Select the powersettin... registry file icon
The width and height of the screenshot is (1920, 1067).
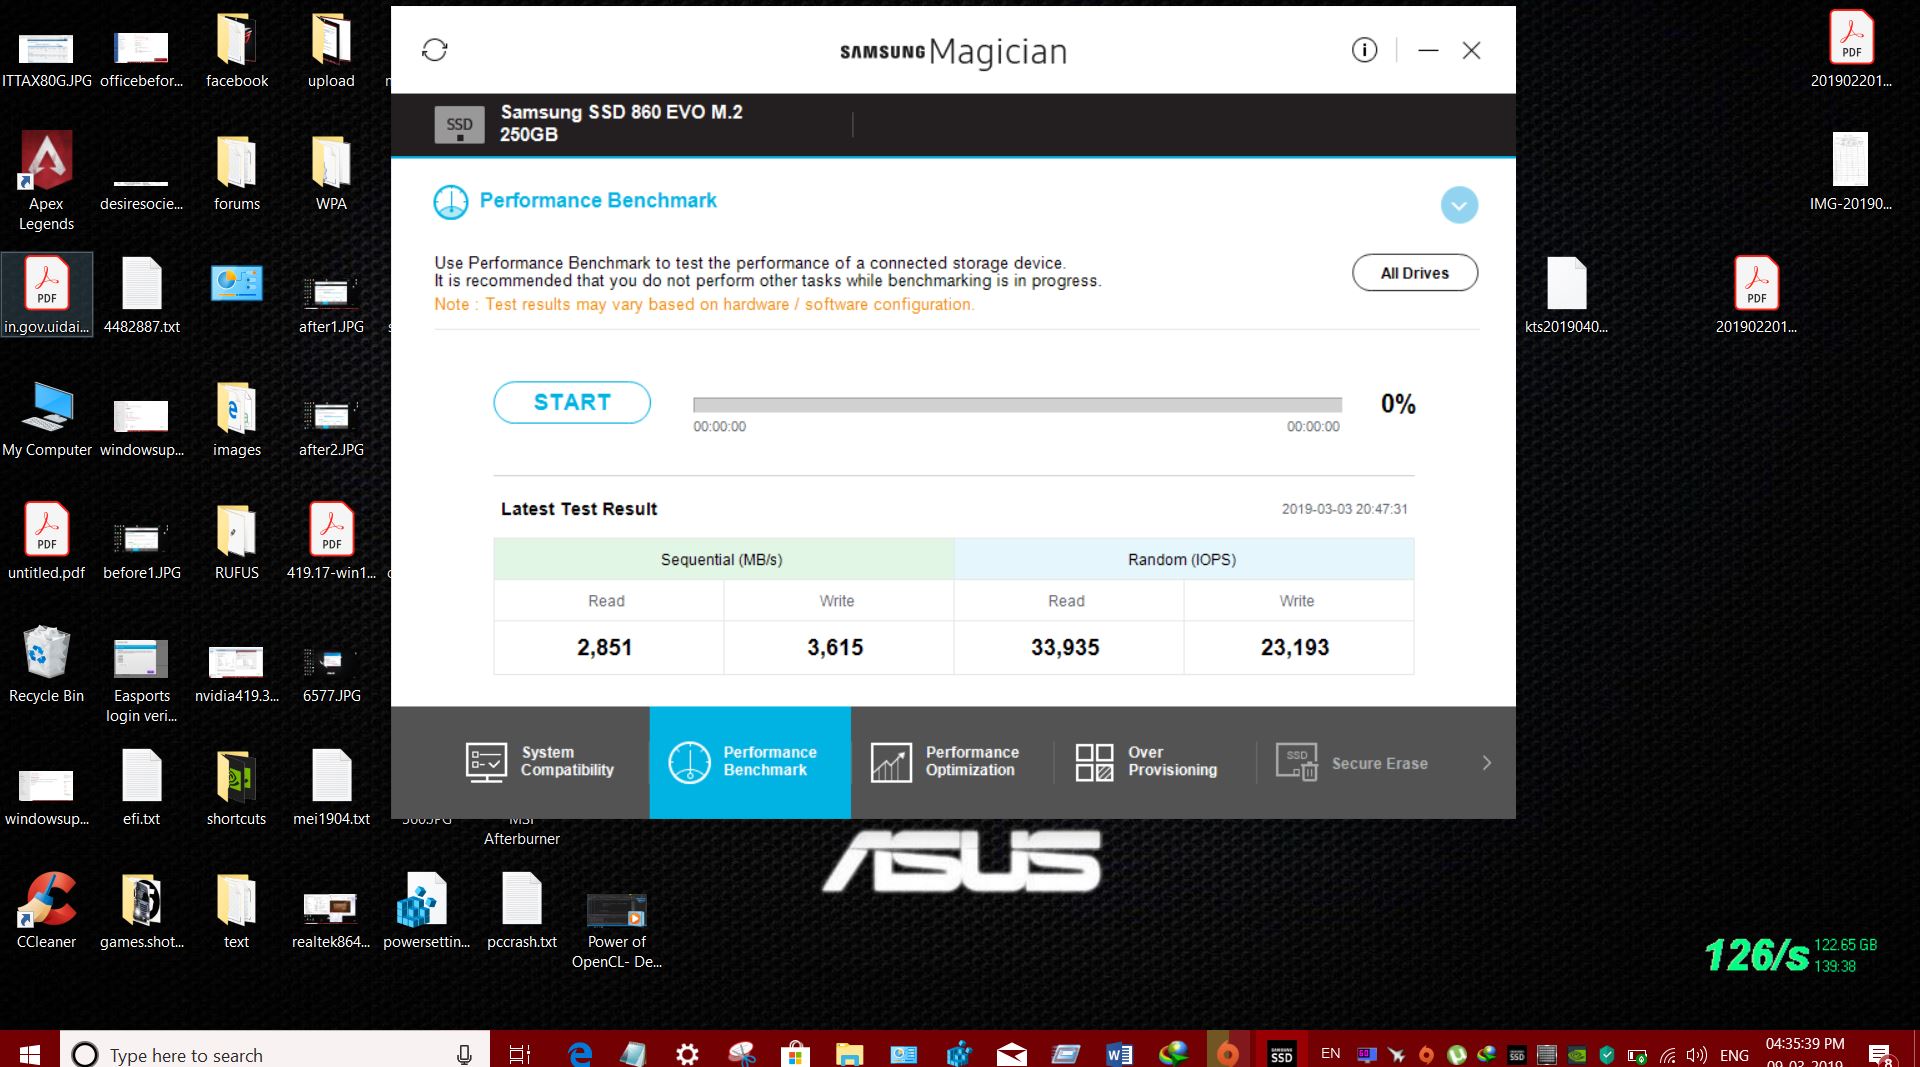(x=426, y=909)
